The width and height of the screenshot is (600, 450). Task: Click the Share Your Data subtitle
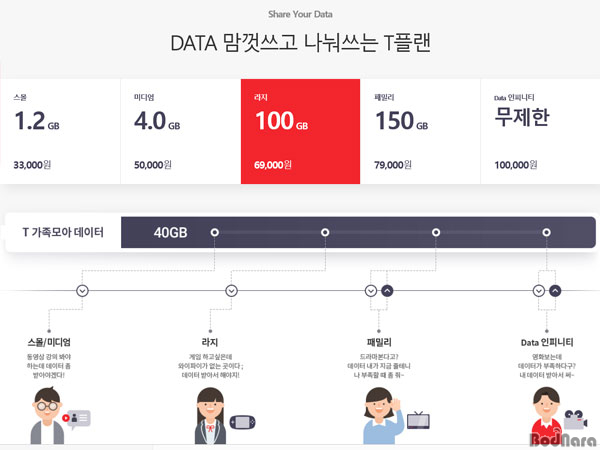(300, 14)
